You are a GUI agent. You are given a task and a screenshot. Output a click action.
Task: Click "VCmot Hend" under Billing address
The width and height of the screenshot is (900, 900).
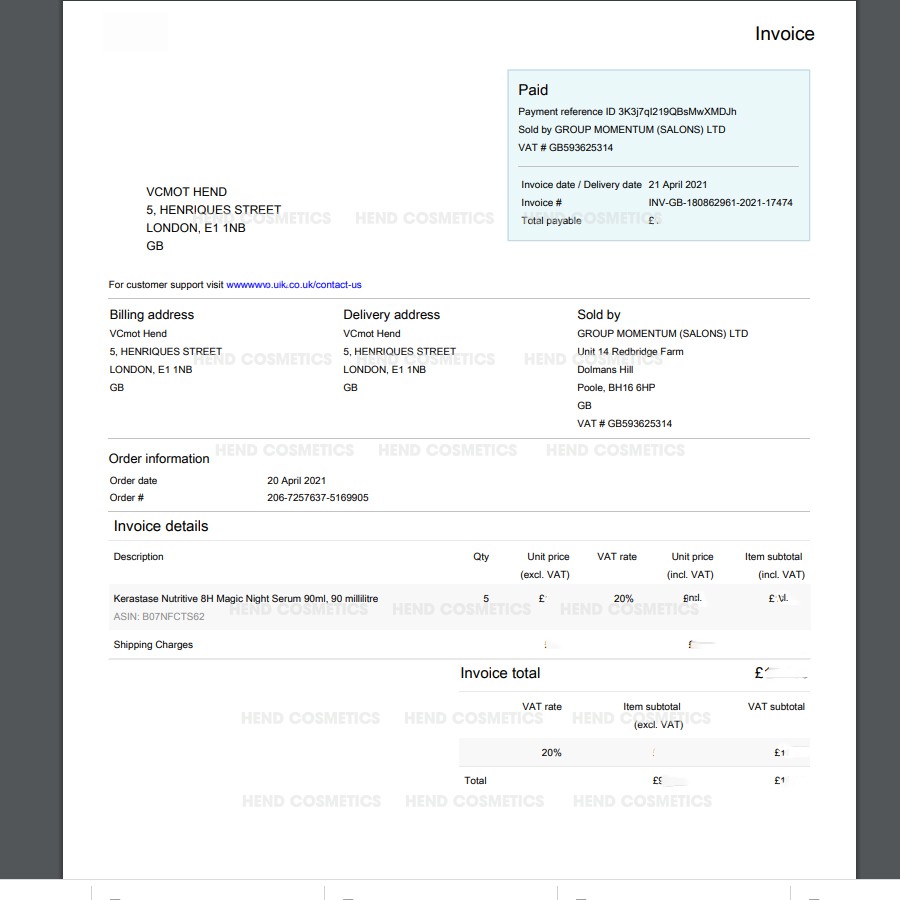(138, 333)
